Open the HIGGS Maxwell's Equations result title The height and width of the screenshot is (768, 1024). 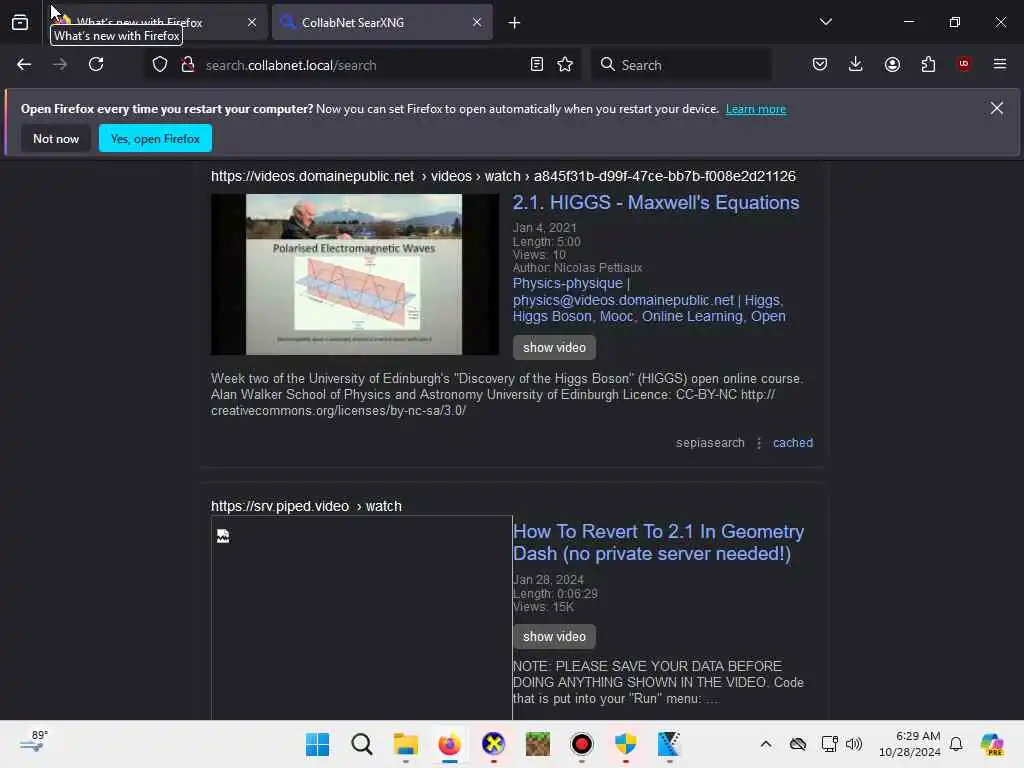656,202
